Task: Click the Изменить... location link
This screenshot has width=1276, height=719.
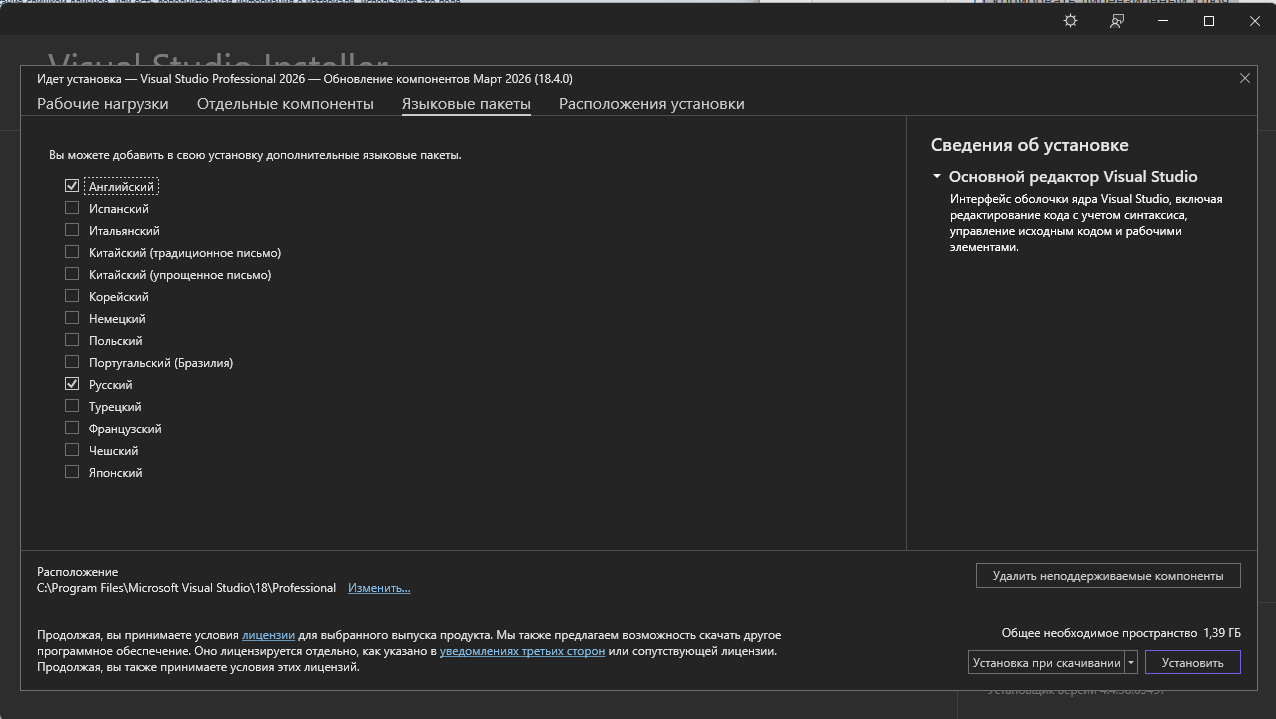Action: [x=379, y=588]
